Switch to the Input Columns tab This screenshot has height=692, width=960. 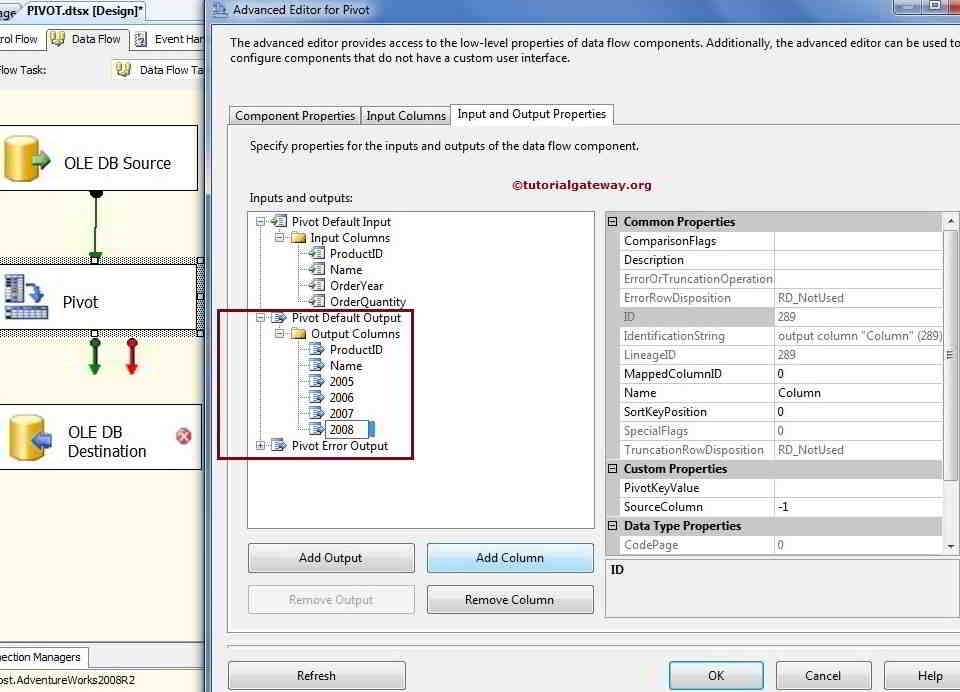tap(405, 115)
